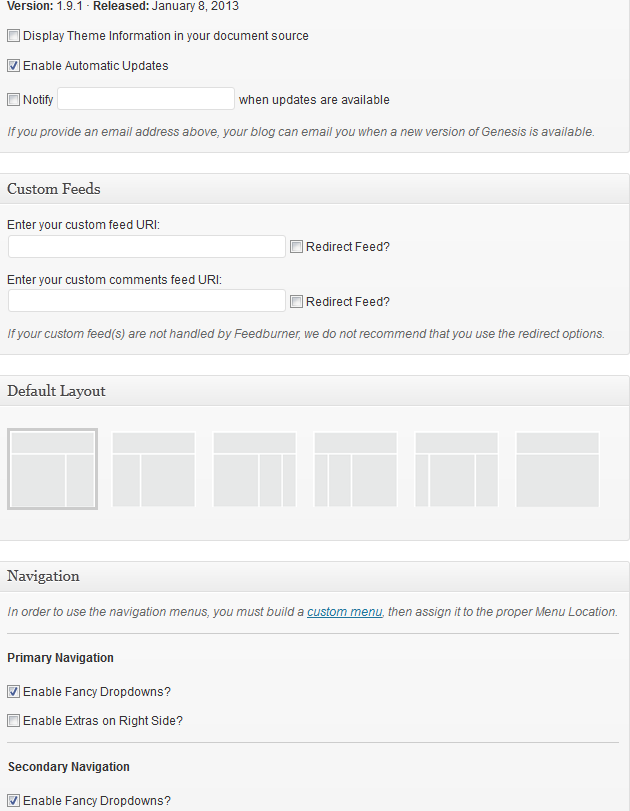Focus the custom feed URI field
This screenshot has height=811, width=630.
[147, 247]
